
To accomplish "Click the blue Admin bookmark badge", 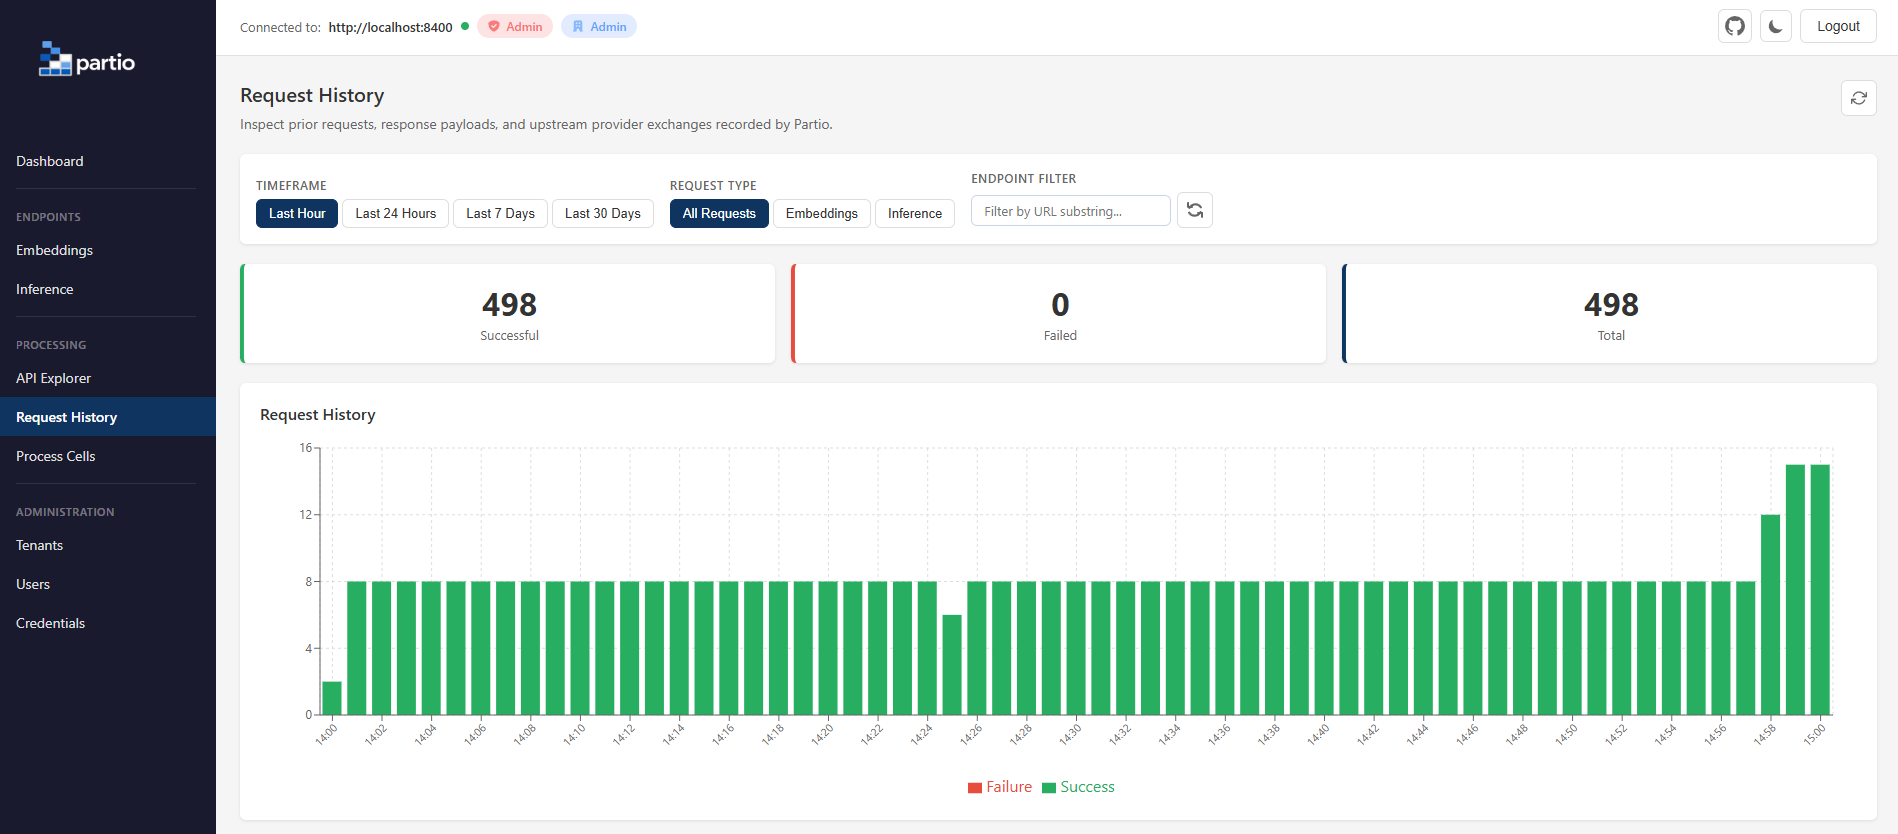I will pos(599,27).
